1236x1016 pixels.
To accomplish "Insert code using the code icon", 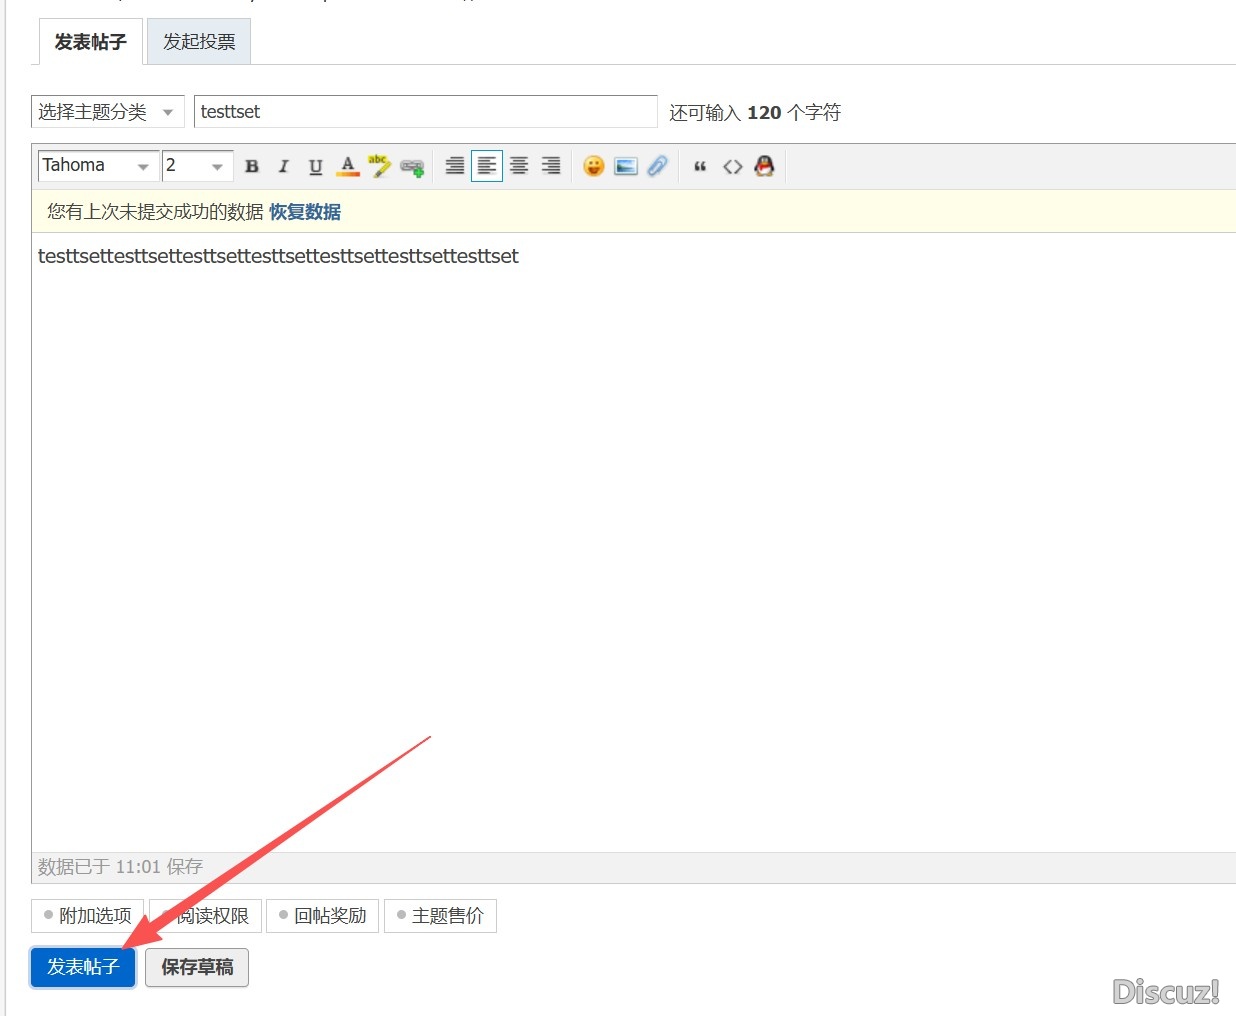I will 732,166.
